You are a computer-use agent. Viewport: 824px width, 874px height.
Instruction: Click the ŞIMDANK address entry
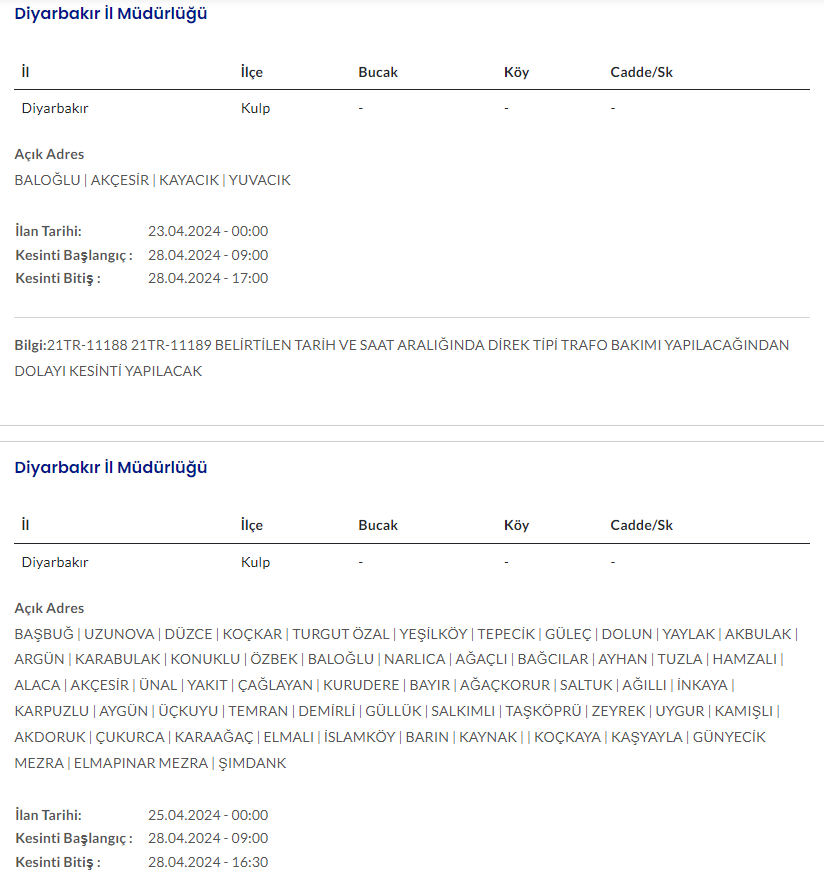252,763
